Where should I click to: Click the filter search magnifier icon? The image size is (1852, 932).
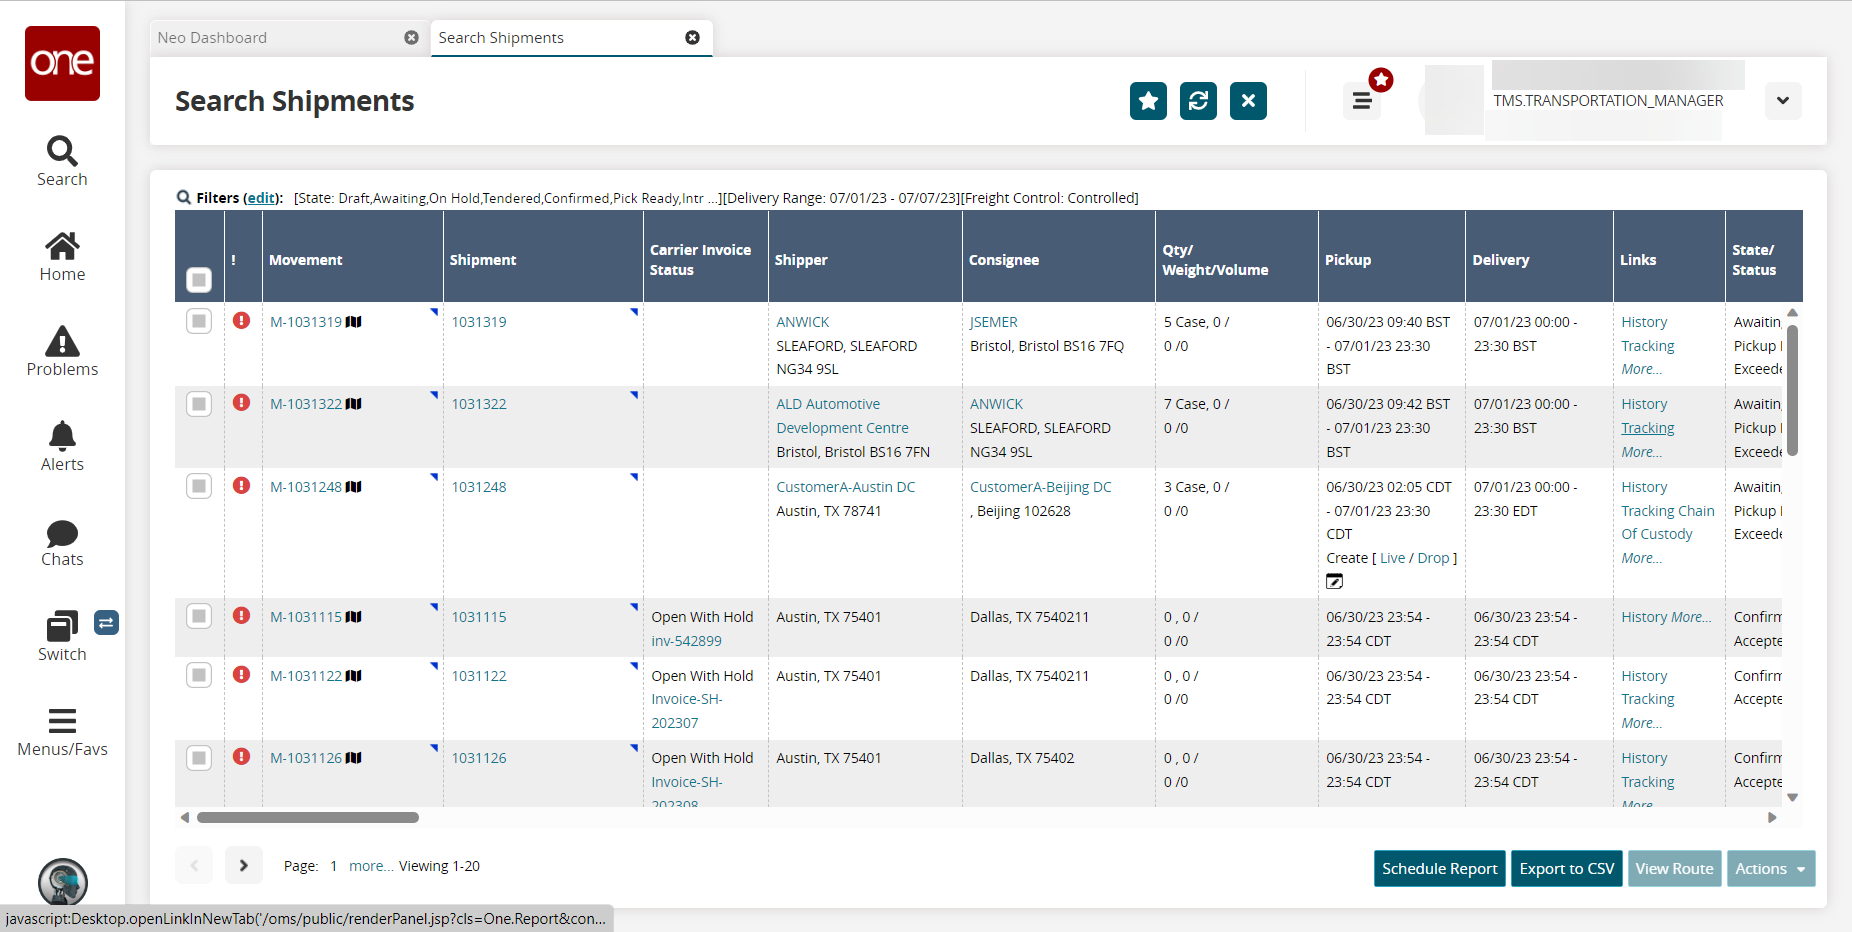[184, 197]
